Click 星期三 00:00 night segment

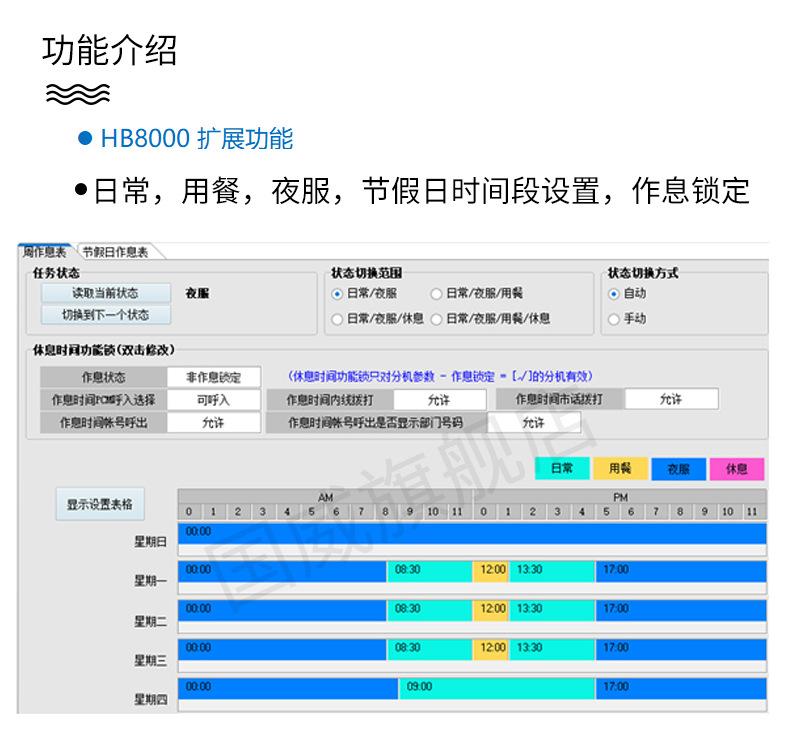[x=282, y=650]
